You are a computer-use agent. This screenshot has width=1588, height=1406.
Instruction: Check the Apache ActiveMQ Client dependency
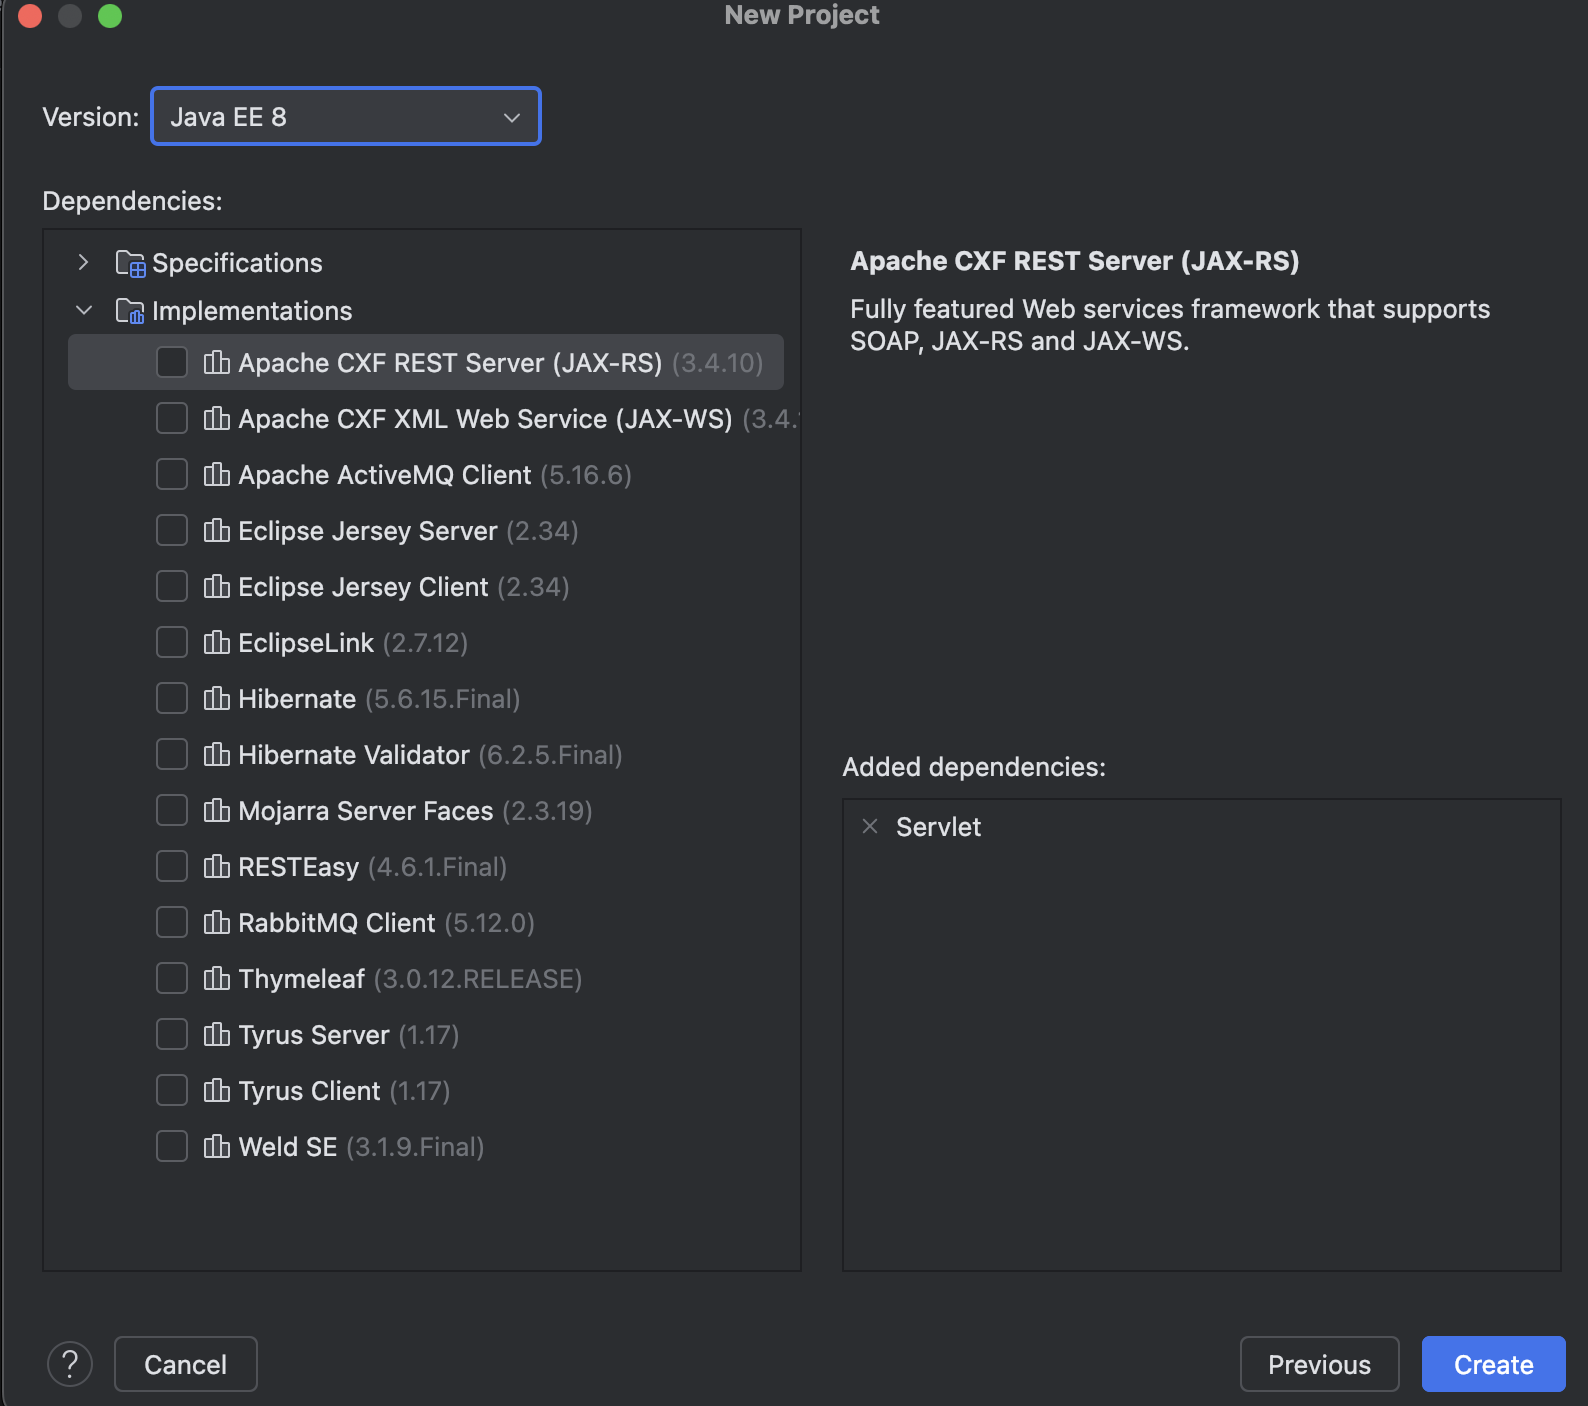tap(172, 474)
